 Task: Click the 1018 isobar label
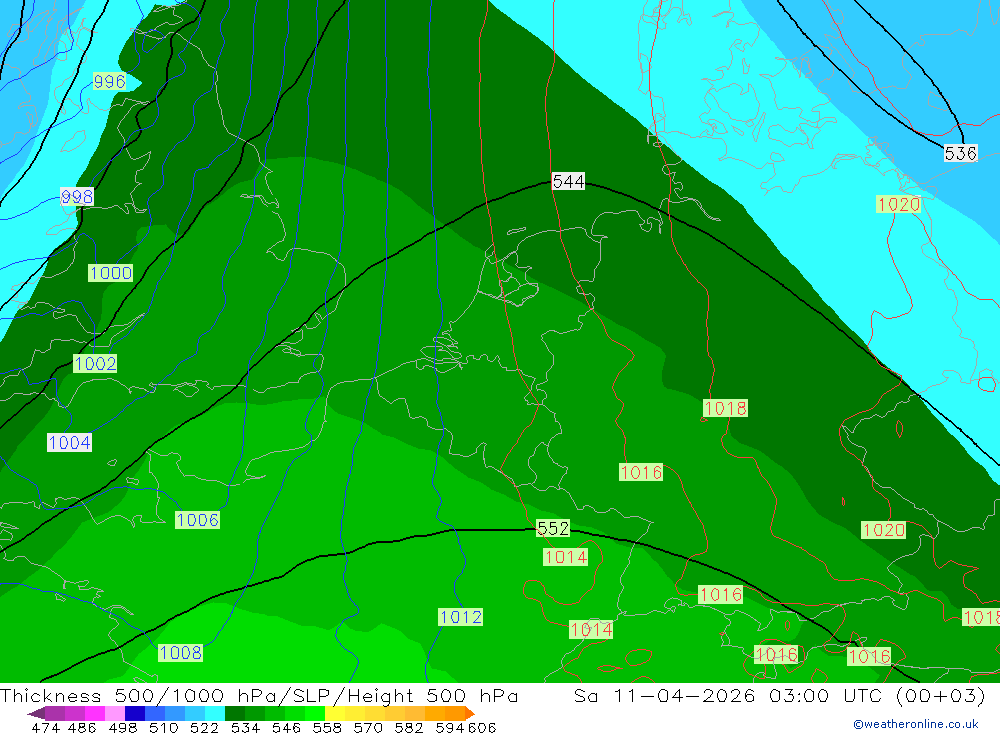(725, 408)
